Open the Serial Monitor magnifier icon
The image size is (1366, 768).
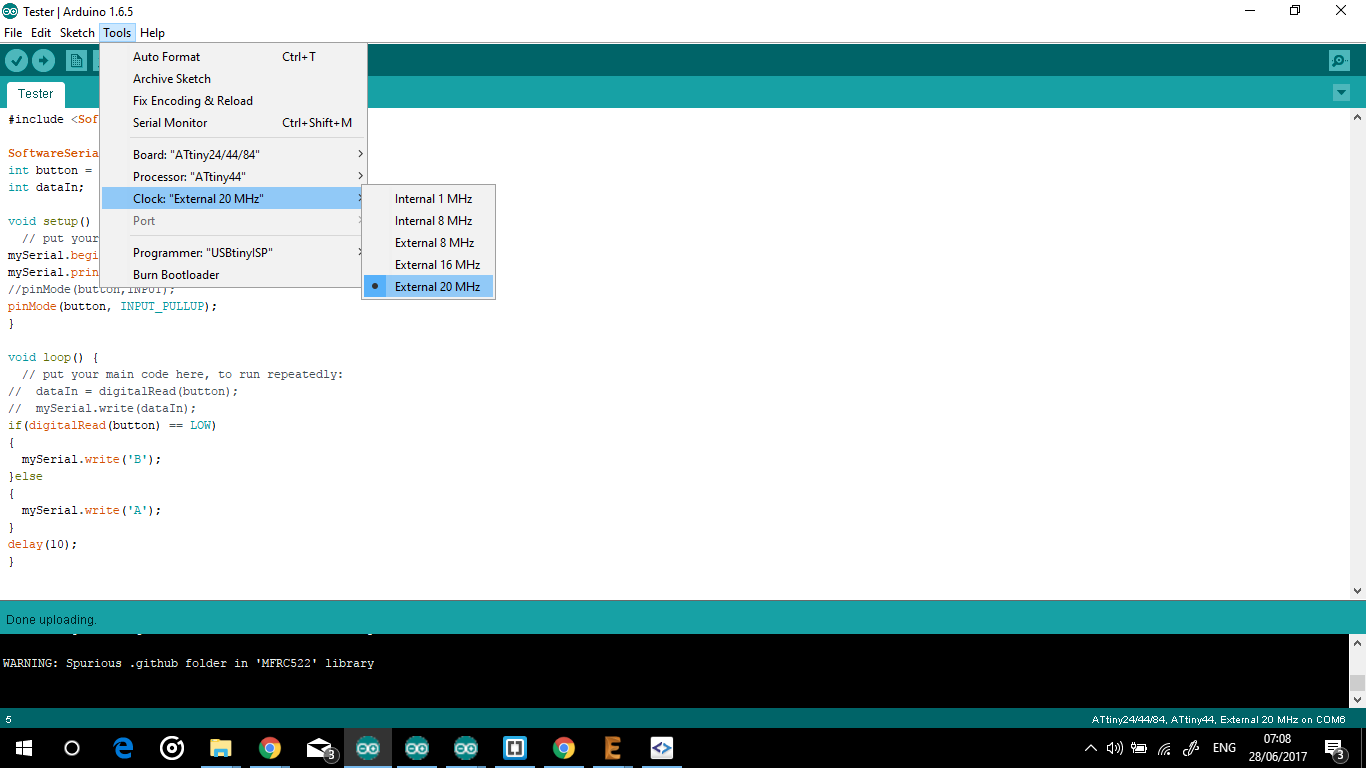(x=1339, y=61)
